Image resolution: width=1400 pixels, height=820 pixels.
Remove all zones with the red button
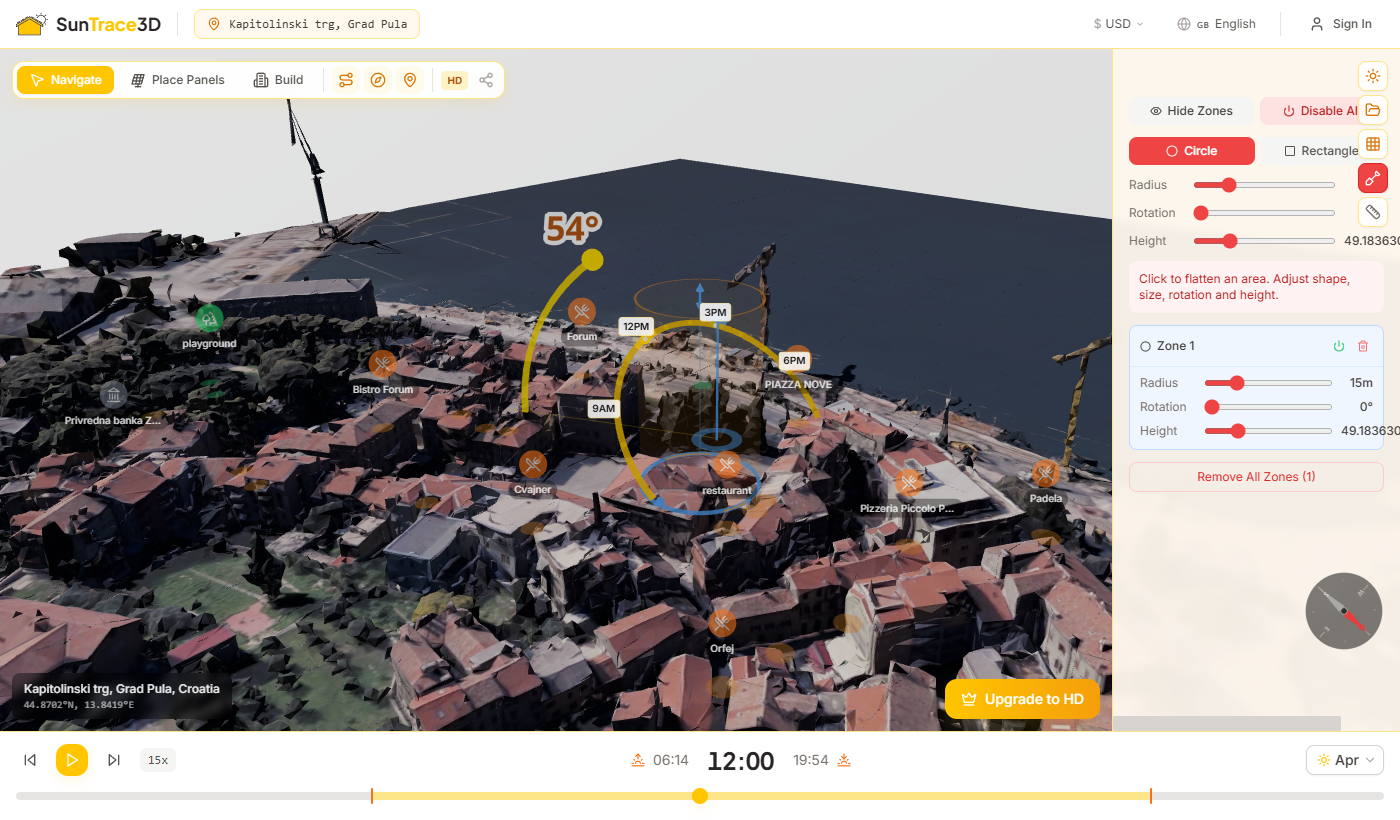tap(1255, 476)
